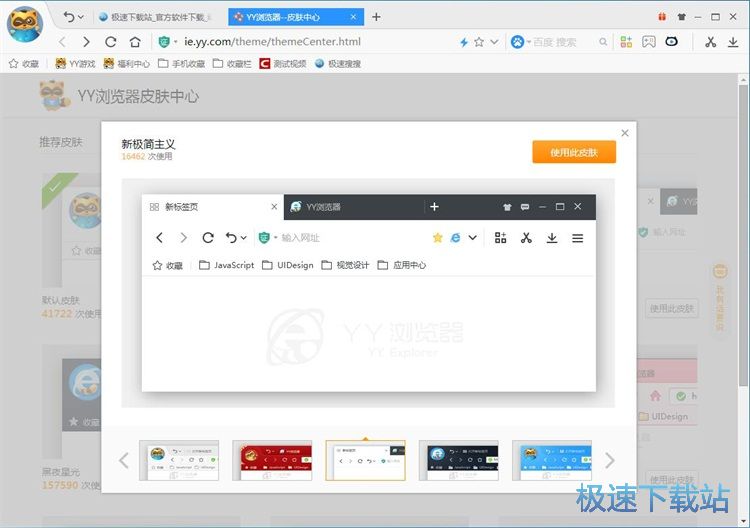Open the app center grid icon
The height and width of the screenshot is (528, 750).
[x=626, y=42]
